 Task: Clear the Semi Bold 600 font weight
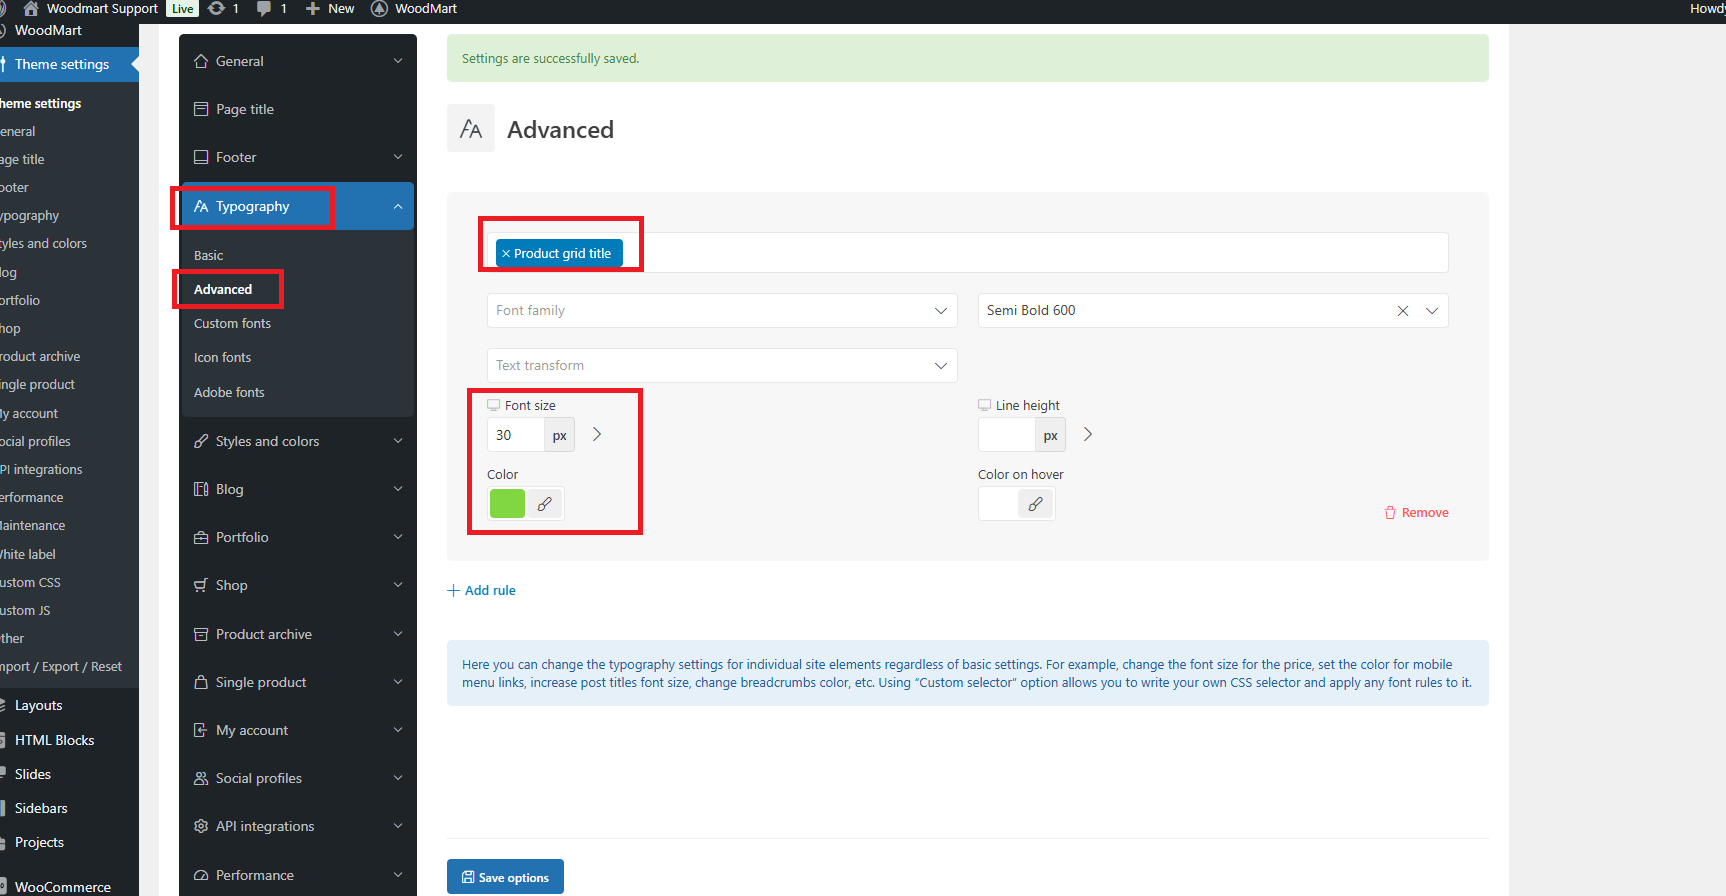[1403, 311]
